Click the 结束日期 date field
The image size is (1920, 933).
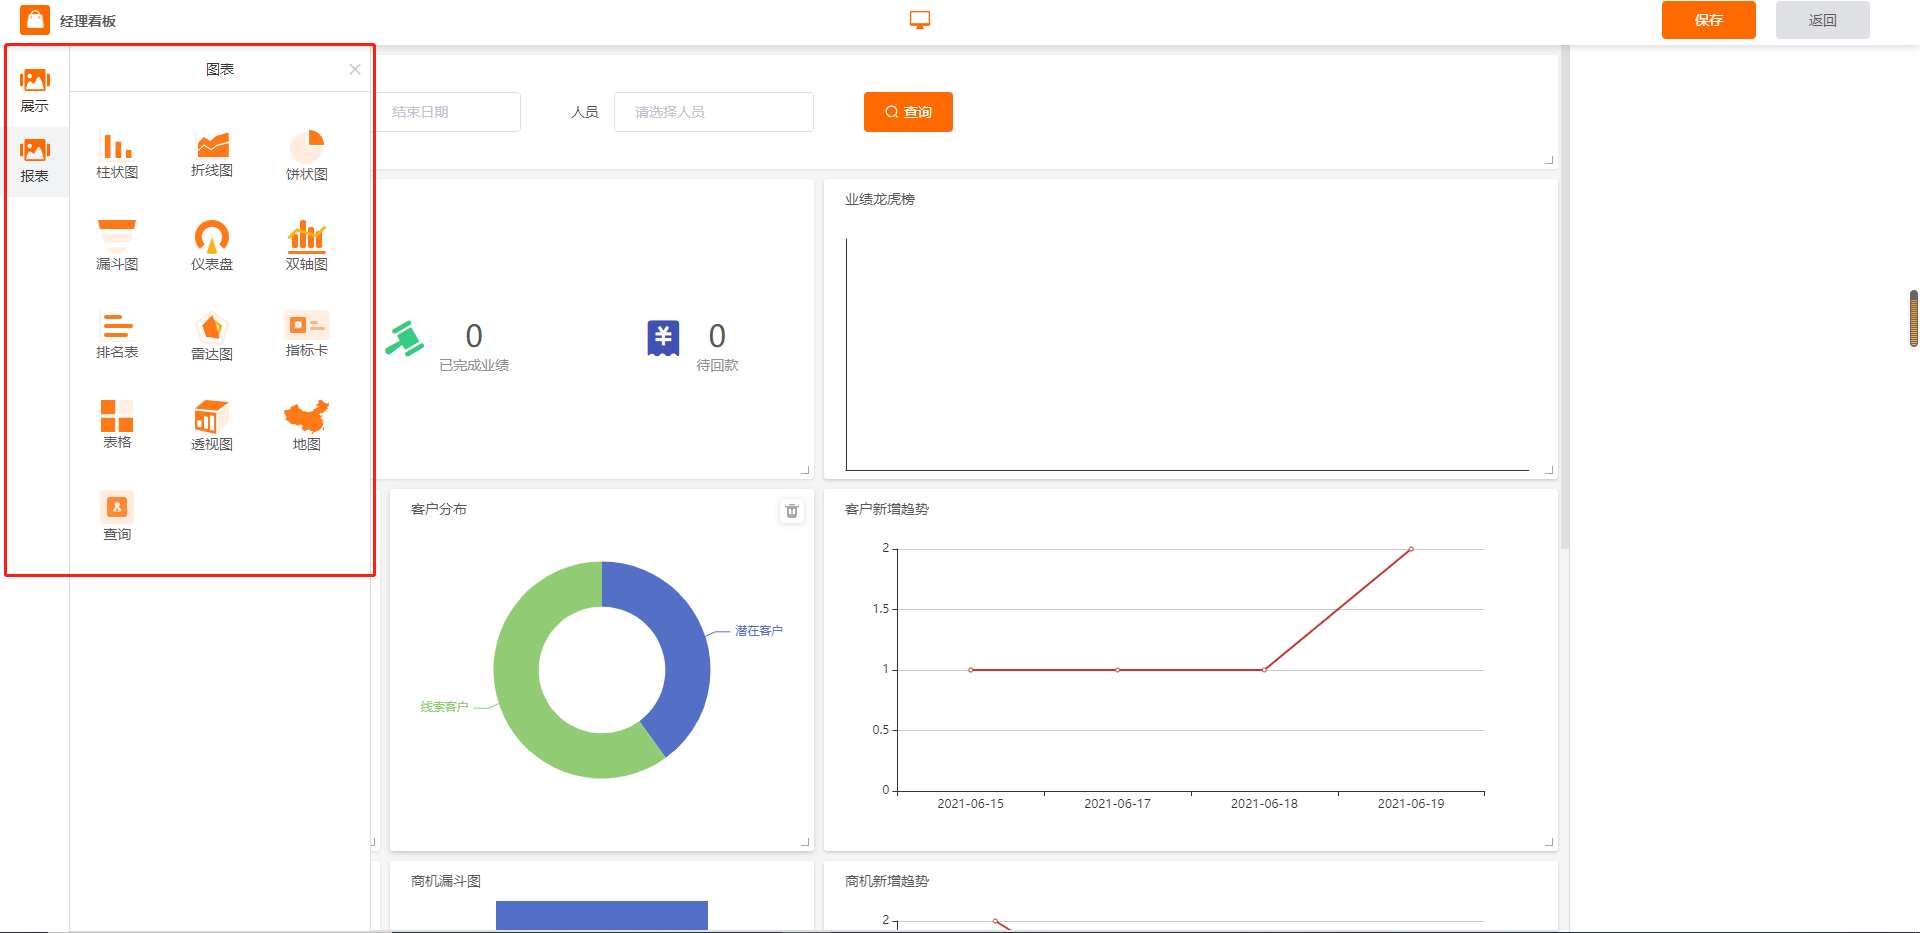point(447,112)
